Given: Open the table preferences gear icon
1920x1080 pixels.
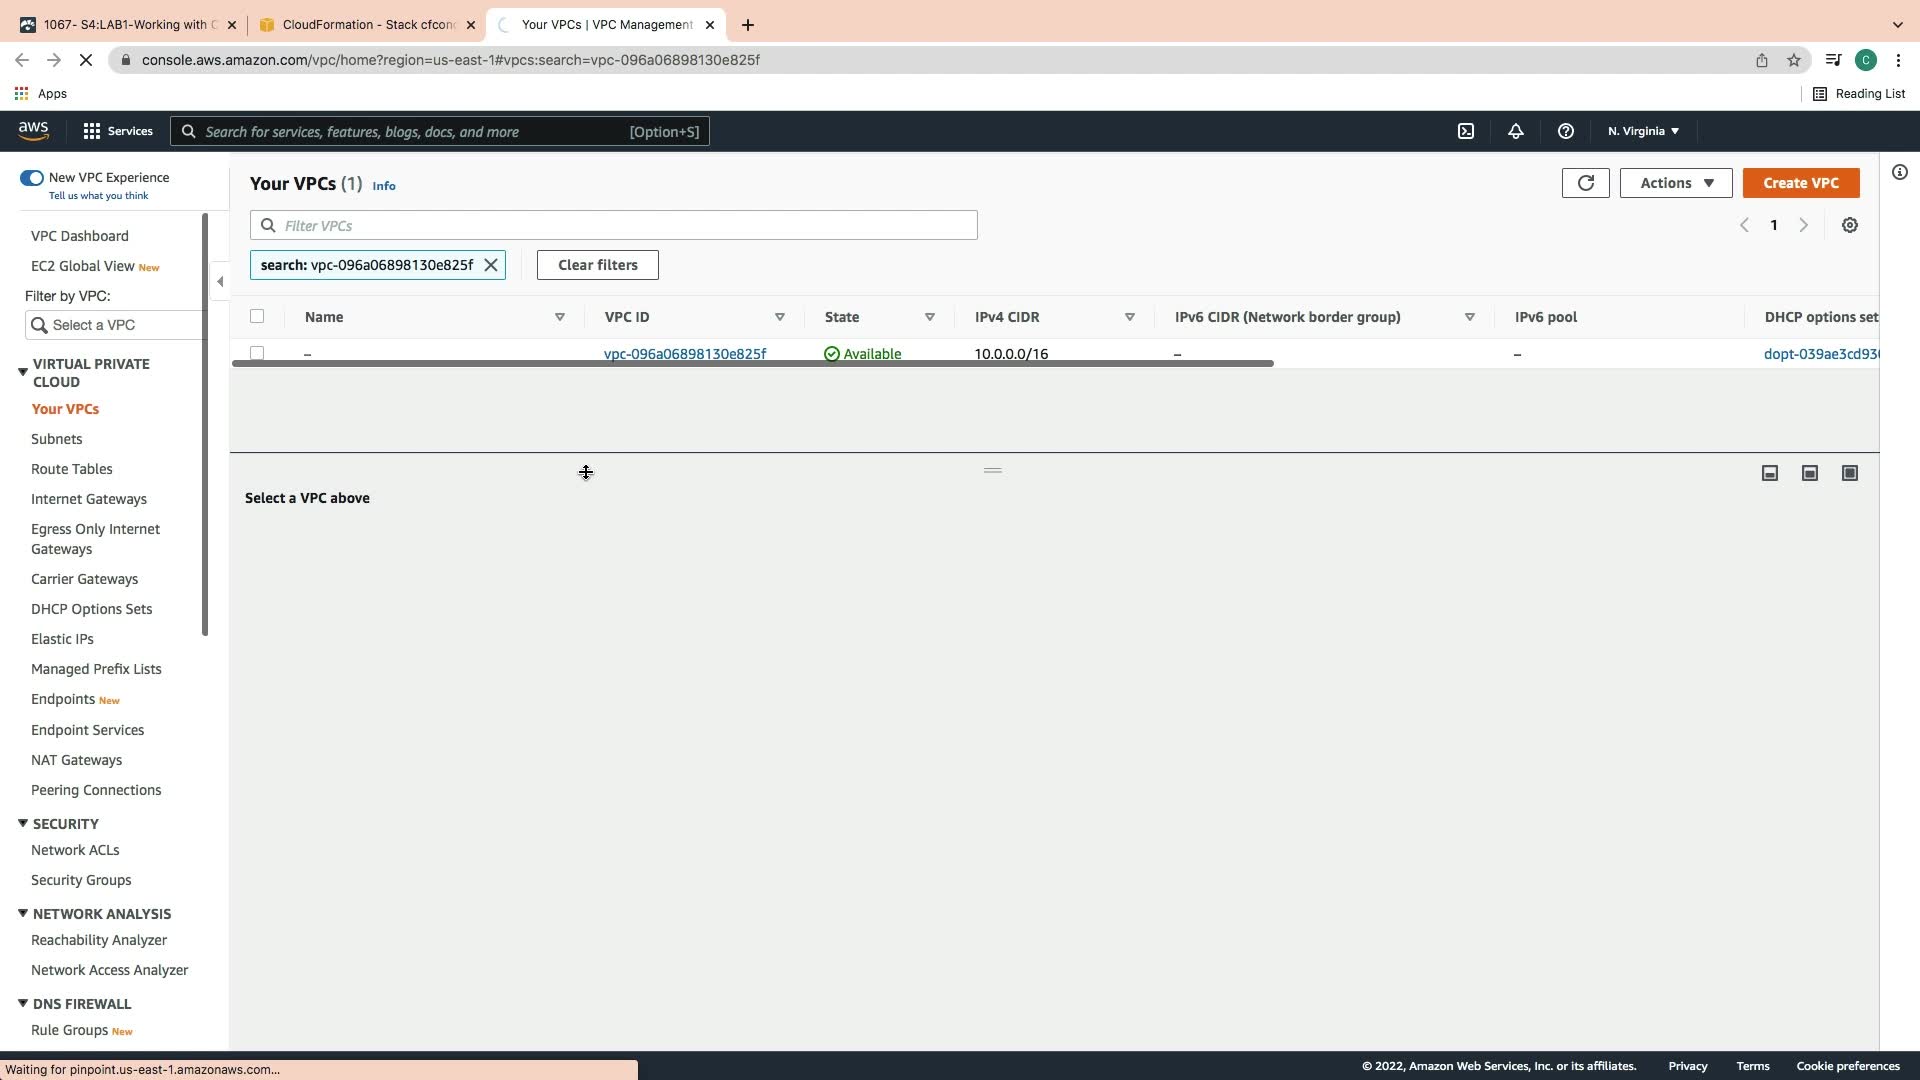Looking at the screenshot, I should click(1849, 226).
